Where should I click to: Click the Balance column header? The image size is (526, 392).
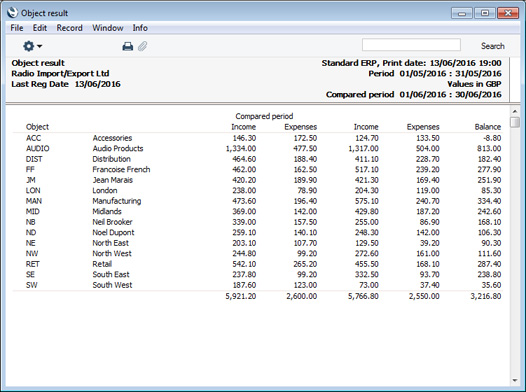[x=488, y=127]
